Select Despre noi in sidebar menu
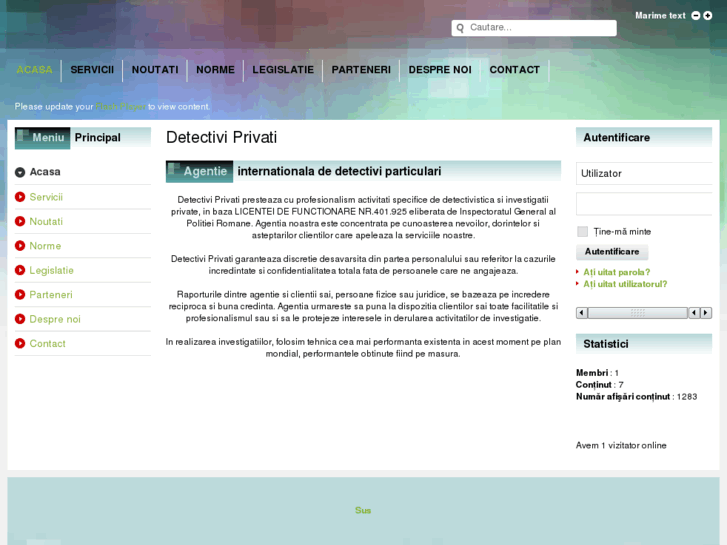The width and height of the screenshot is (727, 545). coord(55,319)
